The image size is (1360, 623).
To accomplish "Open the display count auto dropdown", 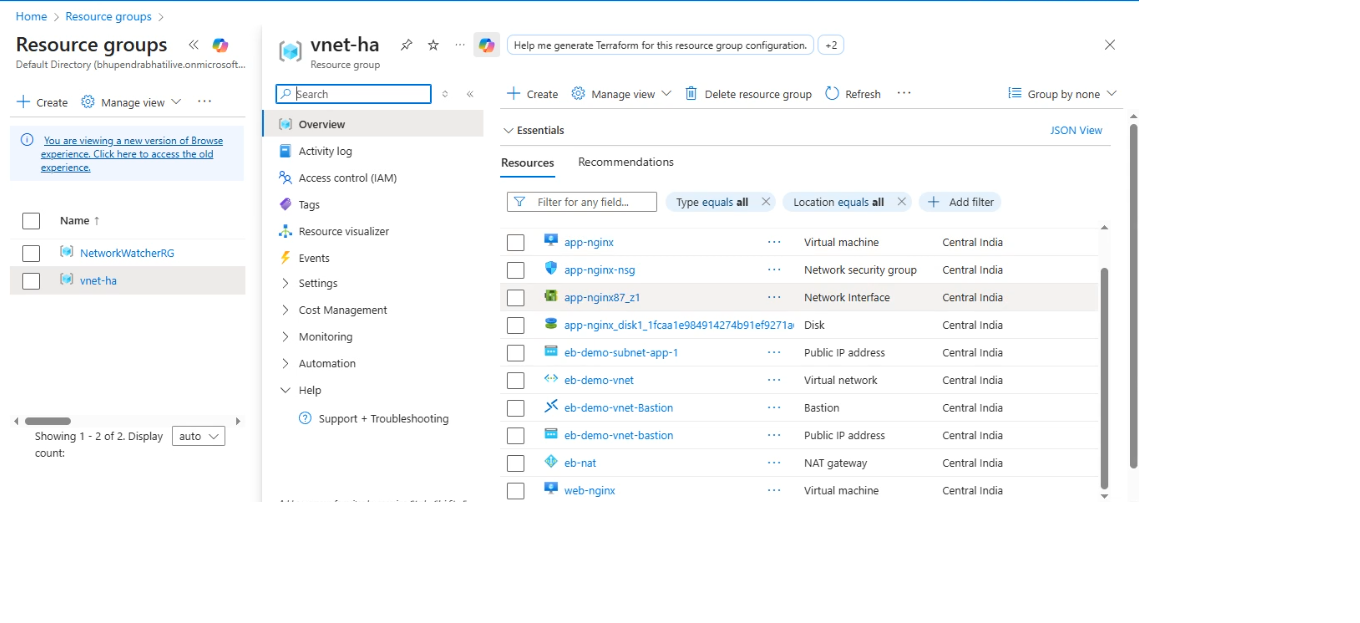I will (x=199, y=436).
